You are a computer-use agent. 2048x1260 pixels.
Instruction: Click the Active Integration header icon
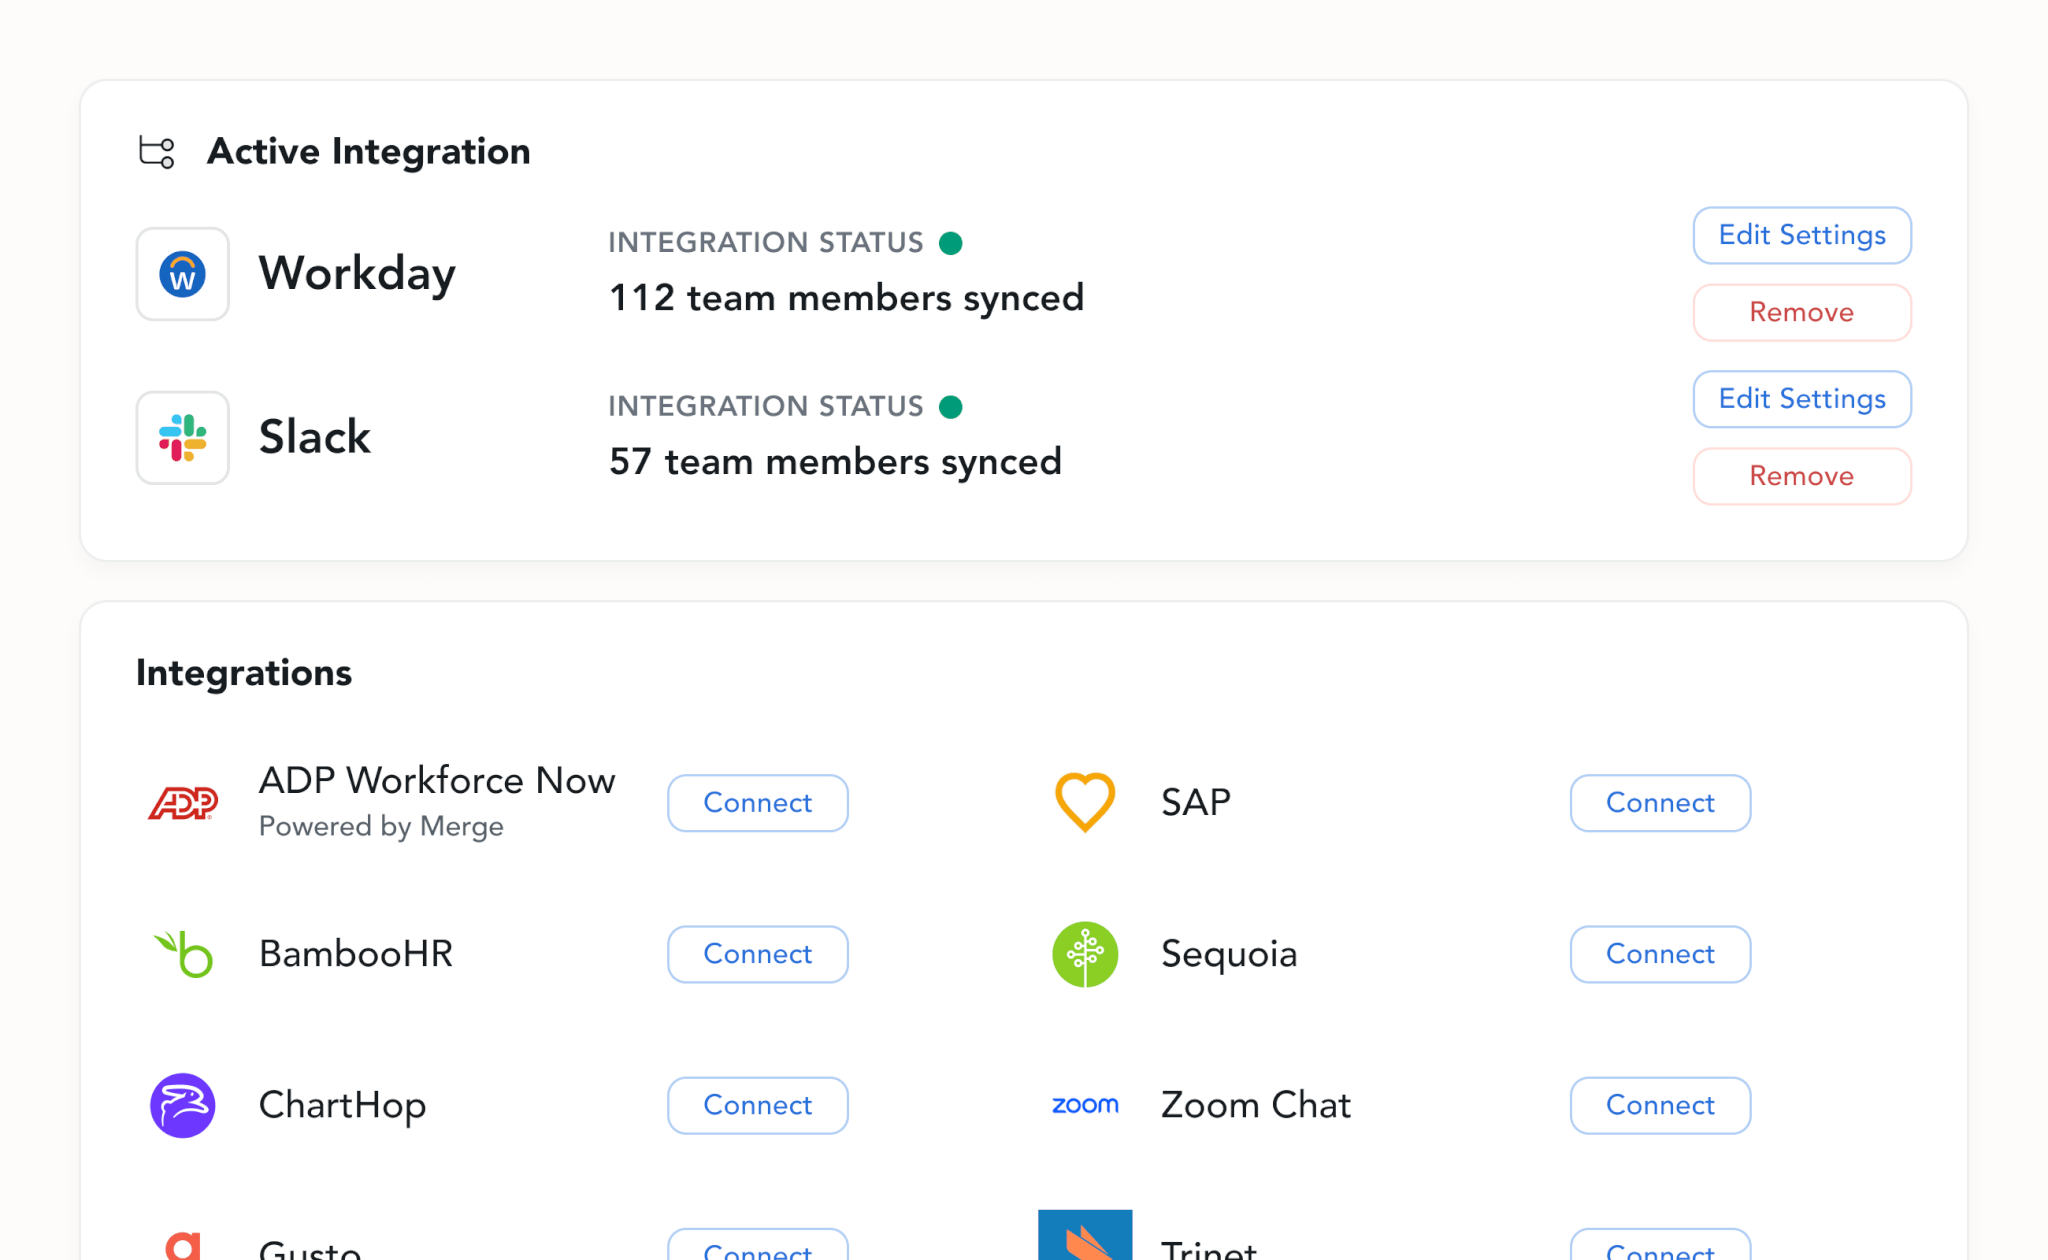click(x=157, y=152)
